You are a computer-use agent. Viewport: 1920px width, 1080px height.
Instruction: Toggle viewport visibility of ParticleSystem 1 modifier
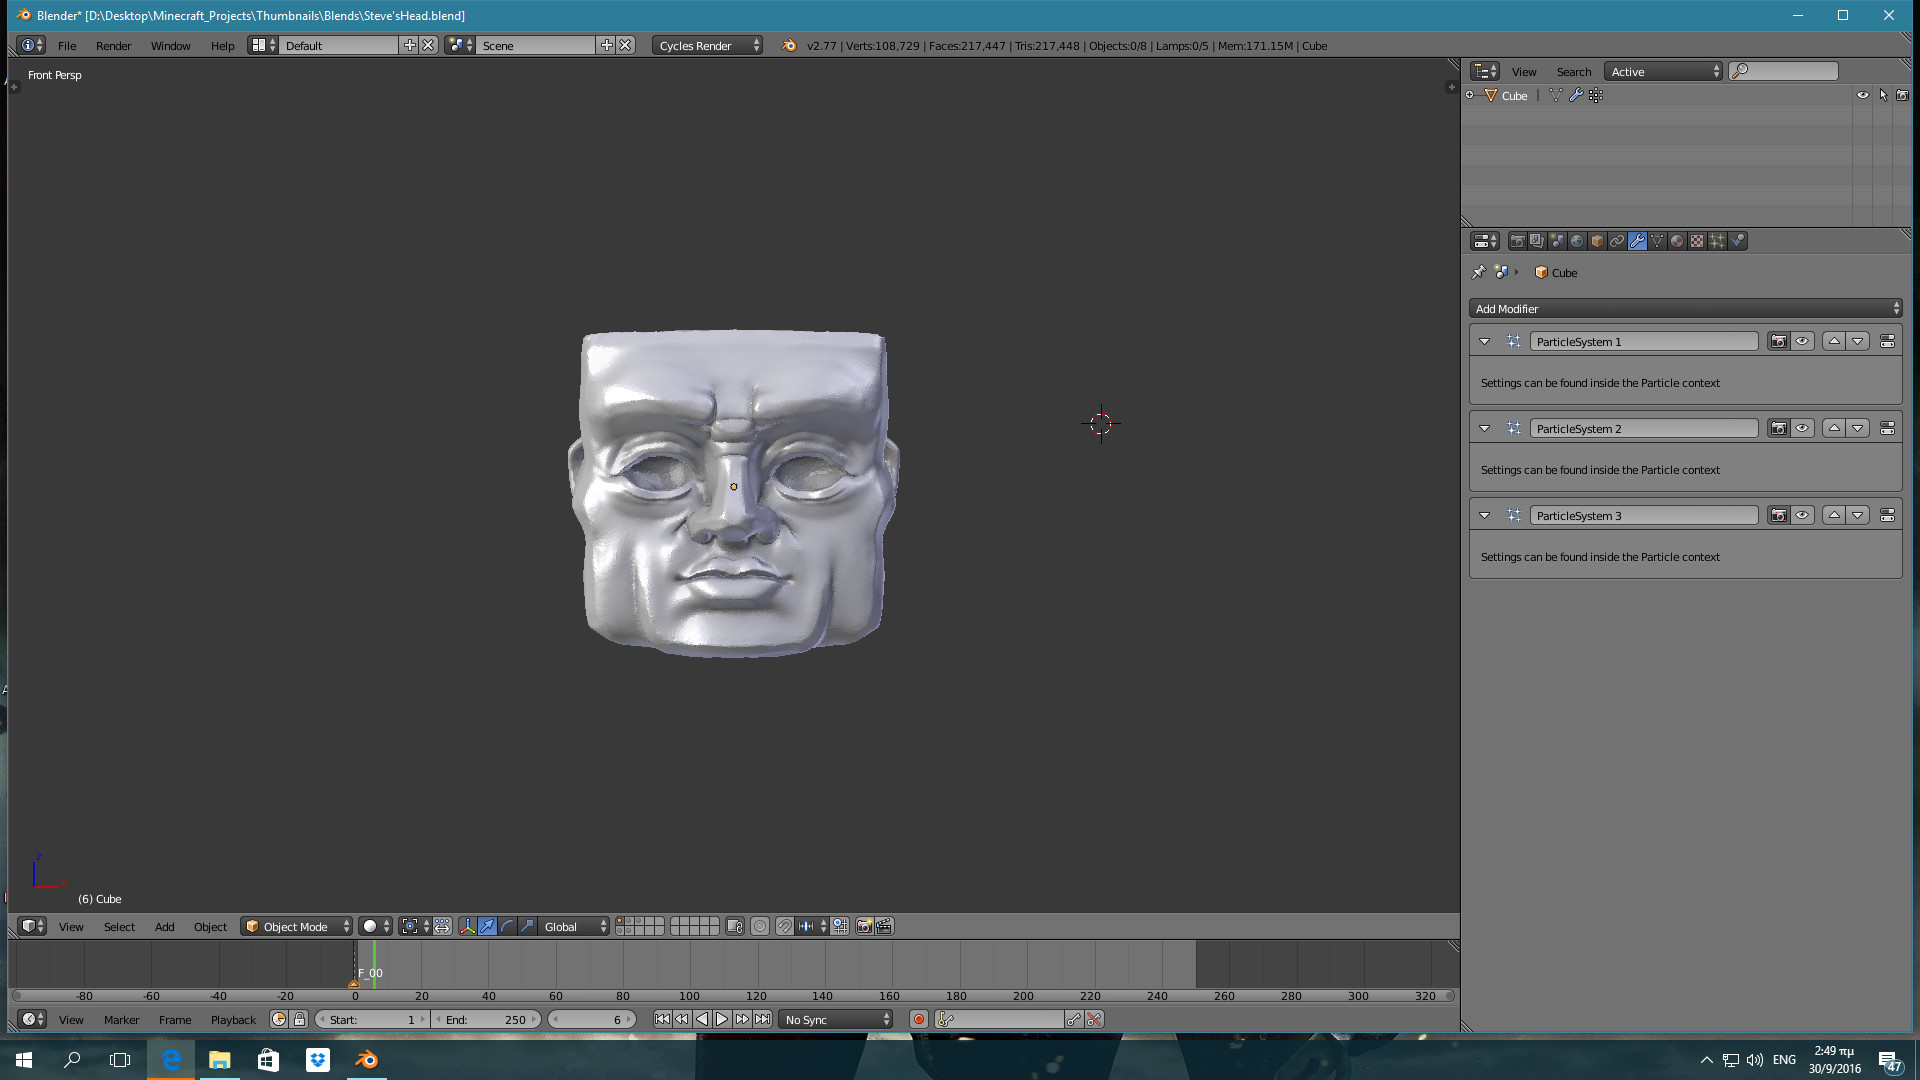coord(1802,341)
